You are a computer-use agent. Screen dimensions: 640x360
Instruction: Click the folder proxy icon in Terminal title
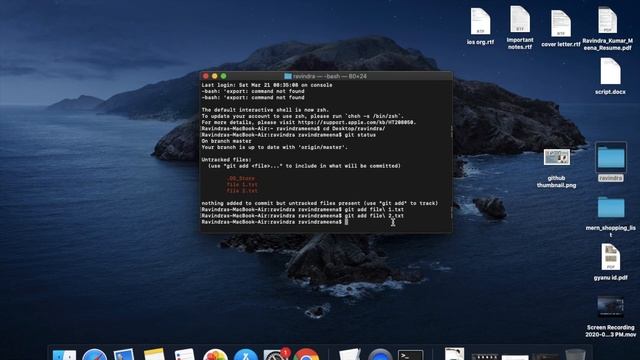(x=288, y=76)
